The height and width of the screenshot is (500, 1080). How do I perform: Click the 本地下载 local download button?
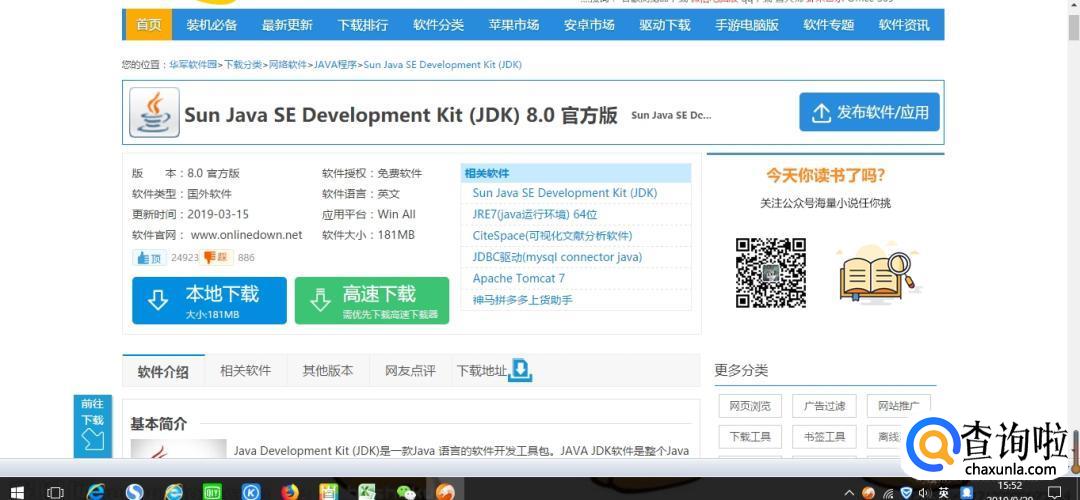pyautogui.click(x=209, y=300)
